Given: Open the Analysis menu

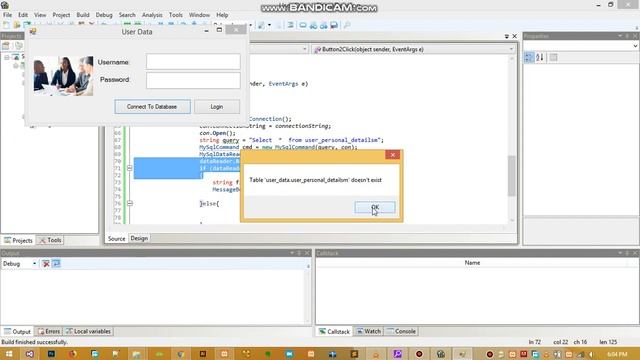Looking at the screenshot, I should 152,15.
